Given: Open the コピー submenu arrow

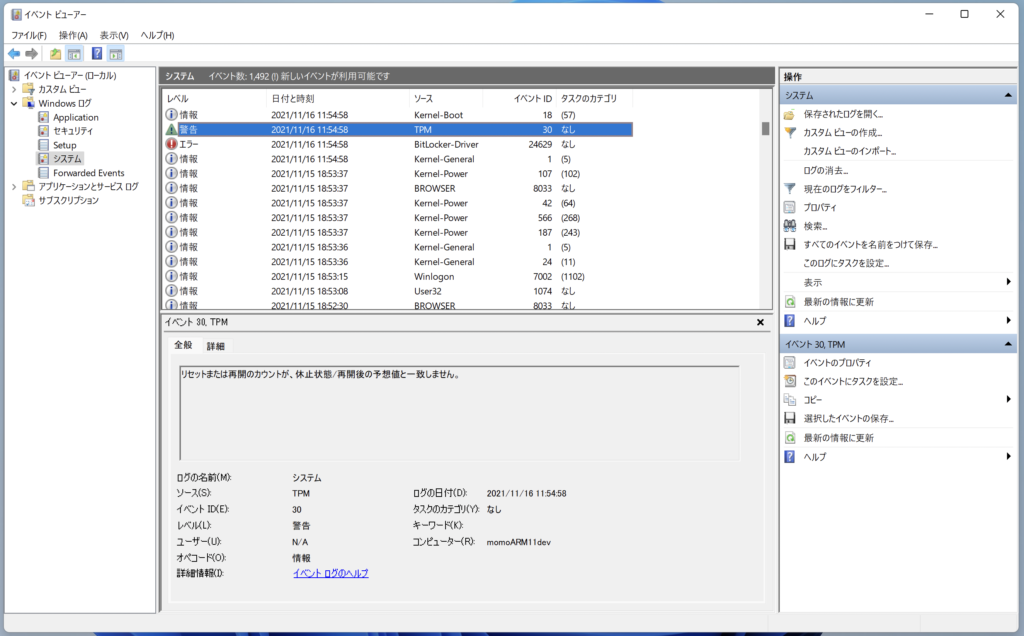Looking at the screenshot, I should coord(1008,400).
